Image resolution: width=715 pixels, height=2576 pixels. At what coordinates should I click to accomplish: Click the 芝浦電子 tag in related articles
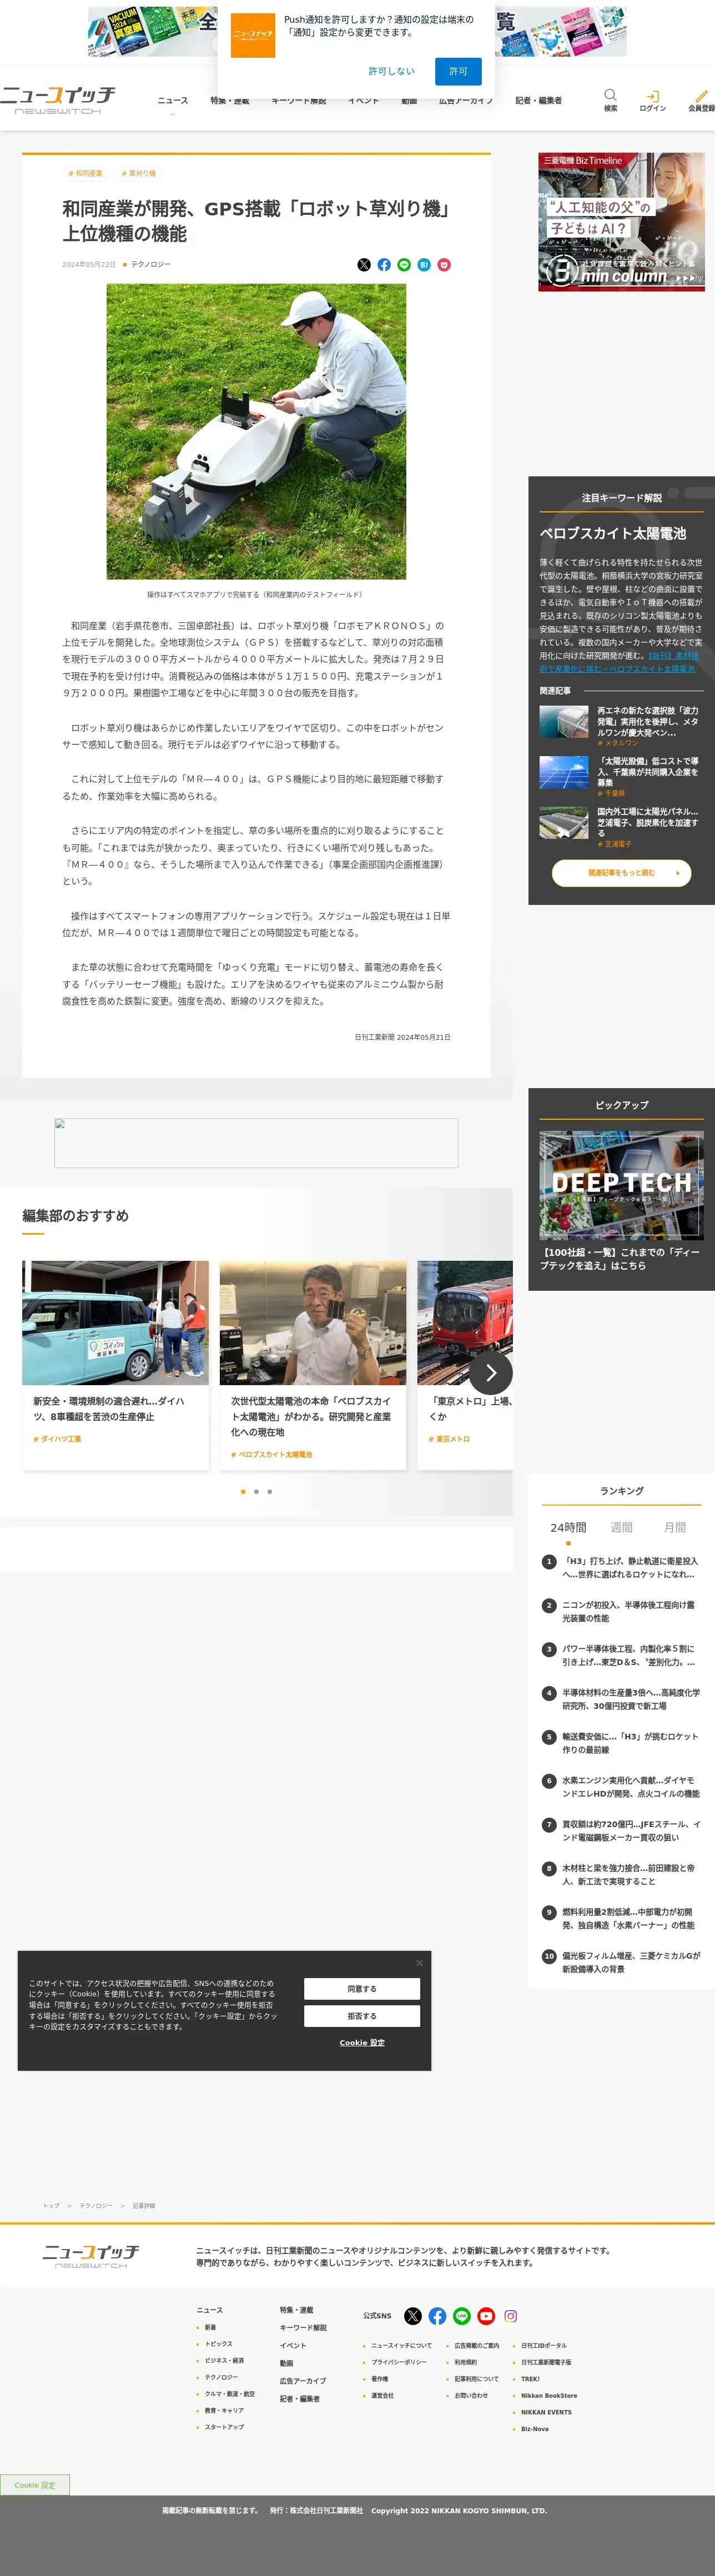615,844
